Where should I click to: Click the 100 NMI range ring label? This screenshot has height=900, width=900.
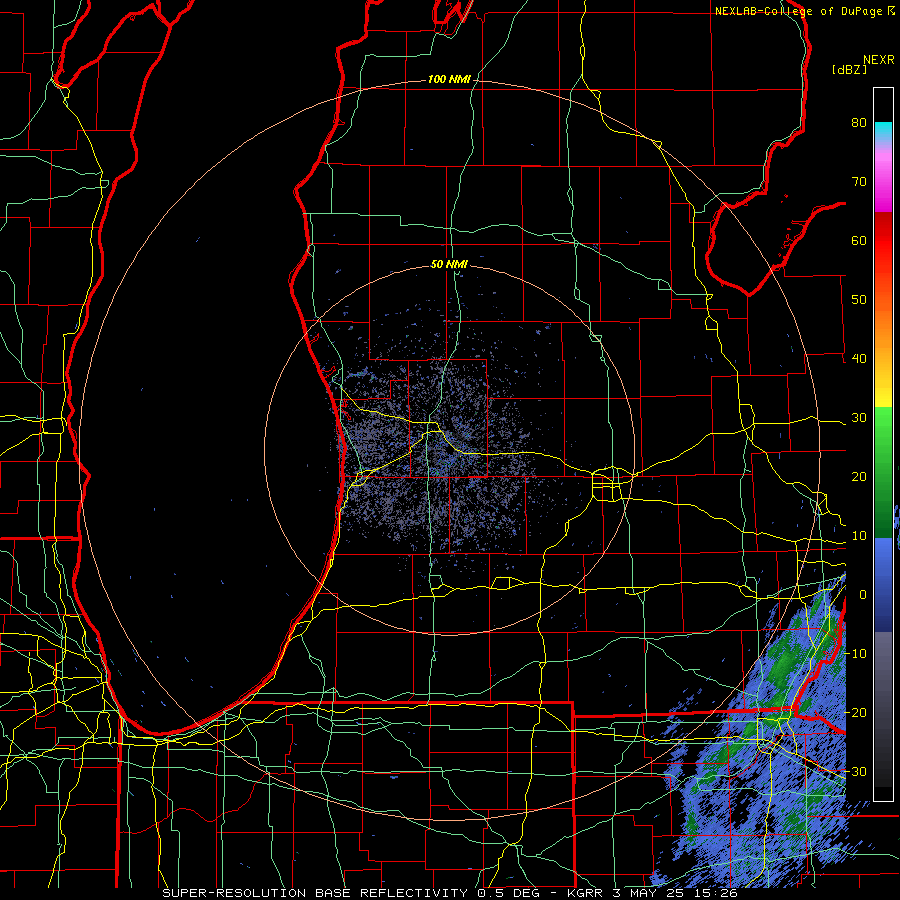pyautogui.click(x=449, y=79)
